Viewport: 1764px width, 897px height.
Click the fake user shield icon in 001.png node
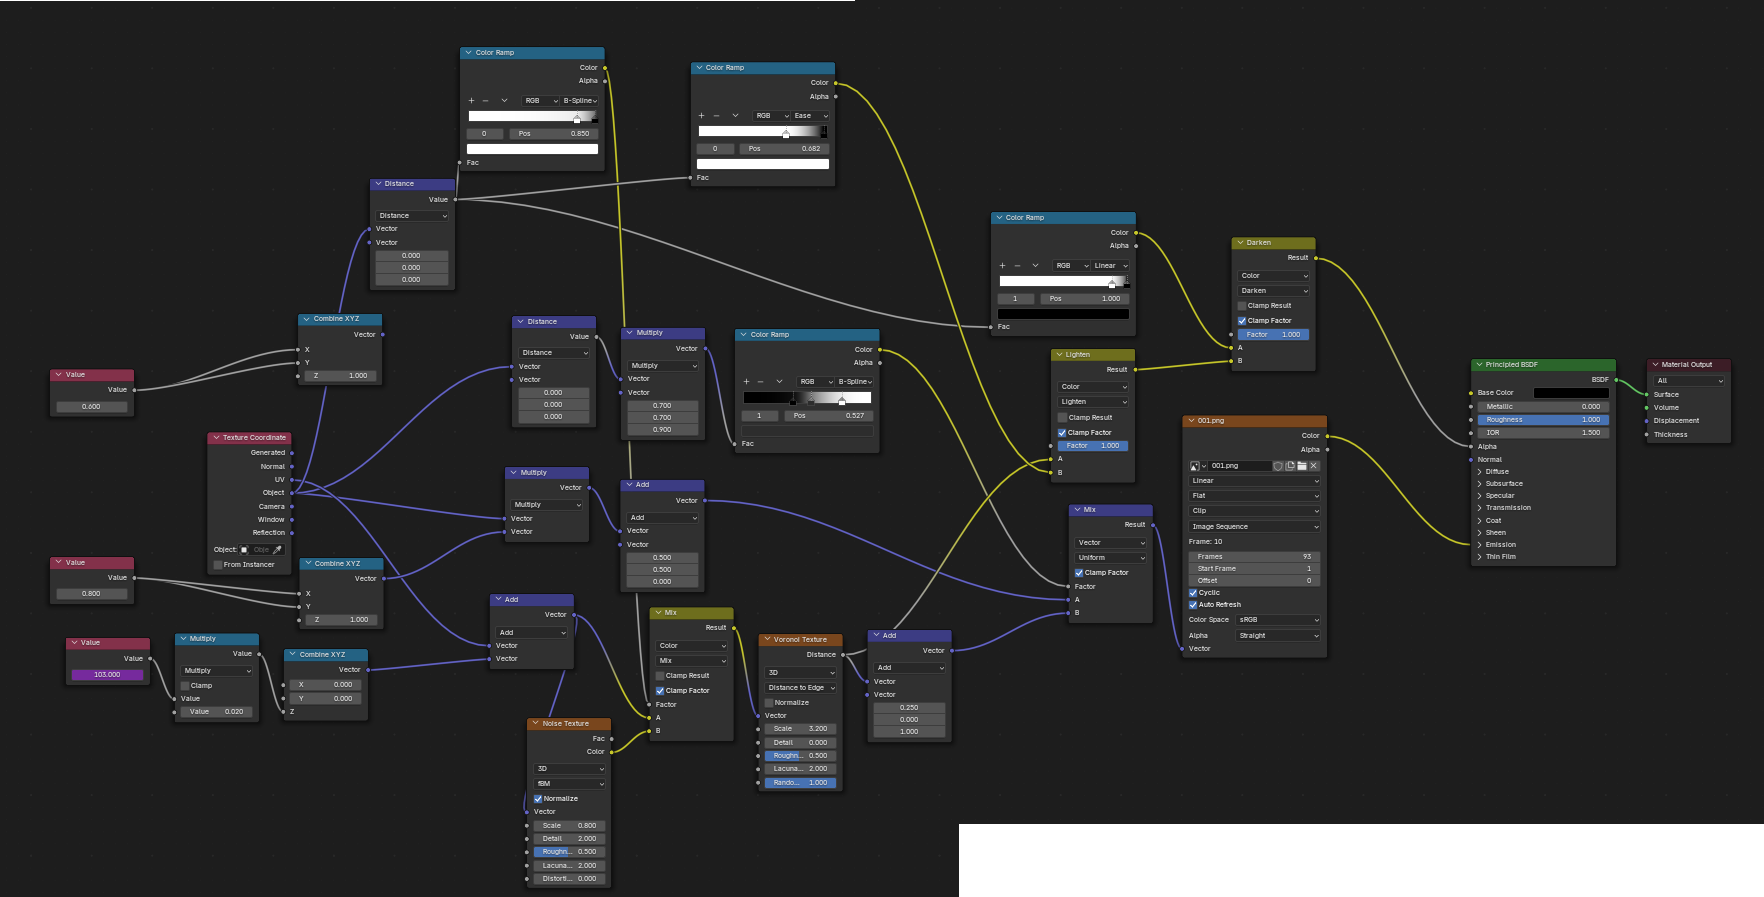(1278, 466)
